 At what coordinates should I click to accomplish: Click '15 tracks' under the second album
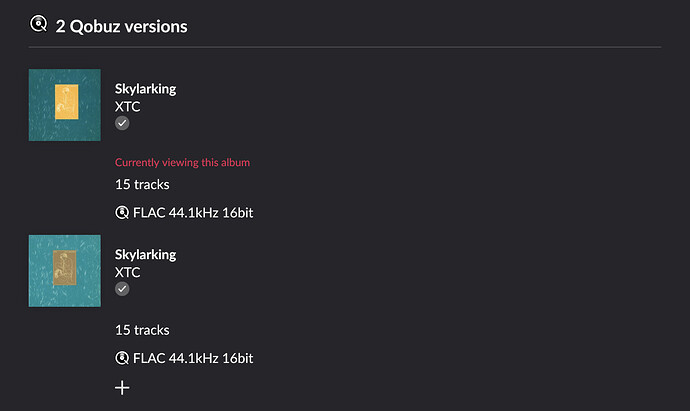click(x=142, y=330)
